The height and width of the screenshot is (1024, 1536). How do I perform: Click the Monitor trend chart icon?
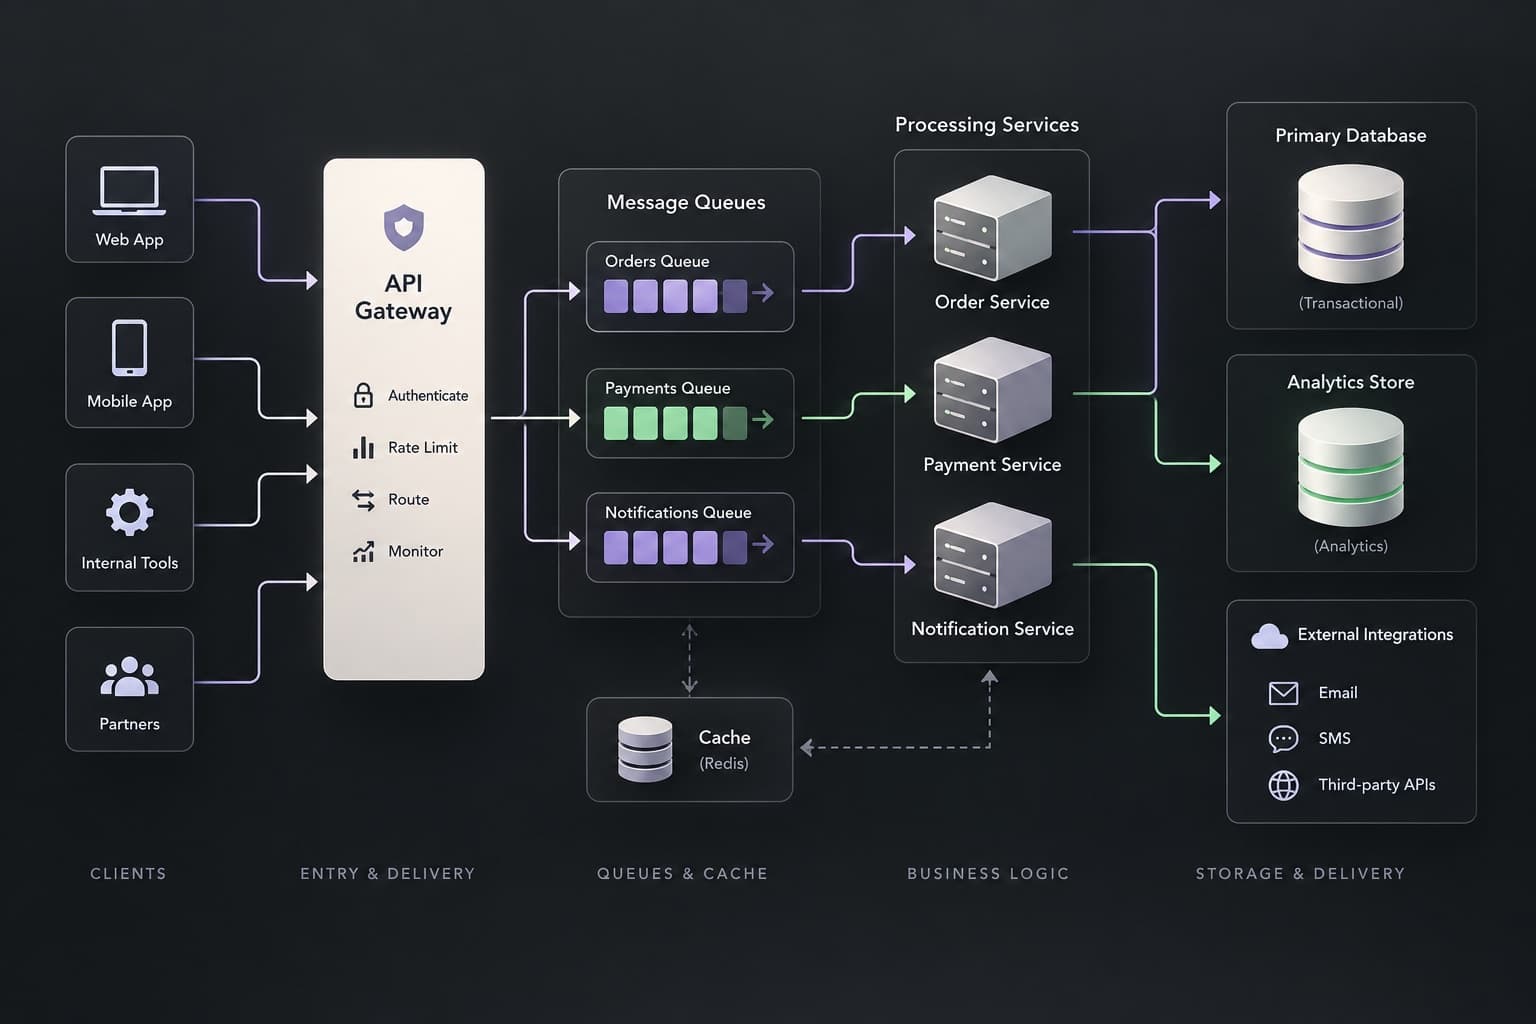364,551
